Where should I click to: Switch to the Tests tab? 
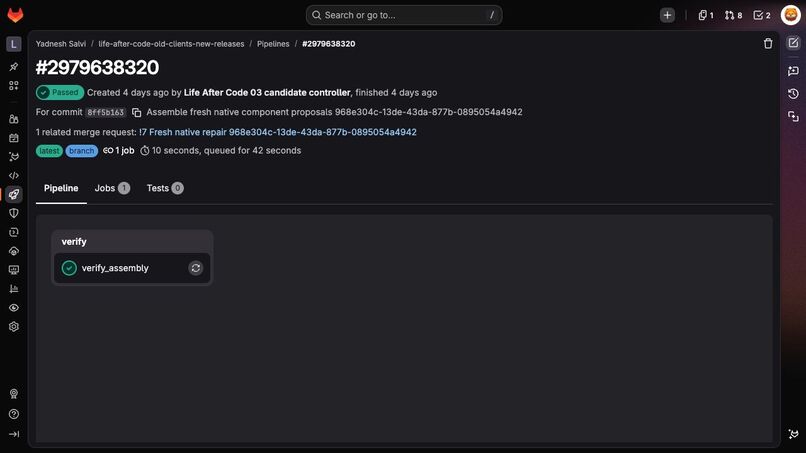[165, 188]
